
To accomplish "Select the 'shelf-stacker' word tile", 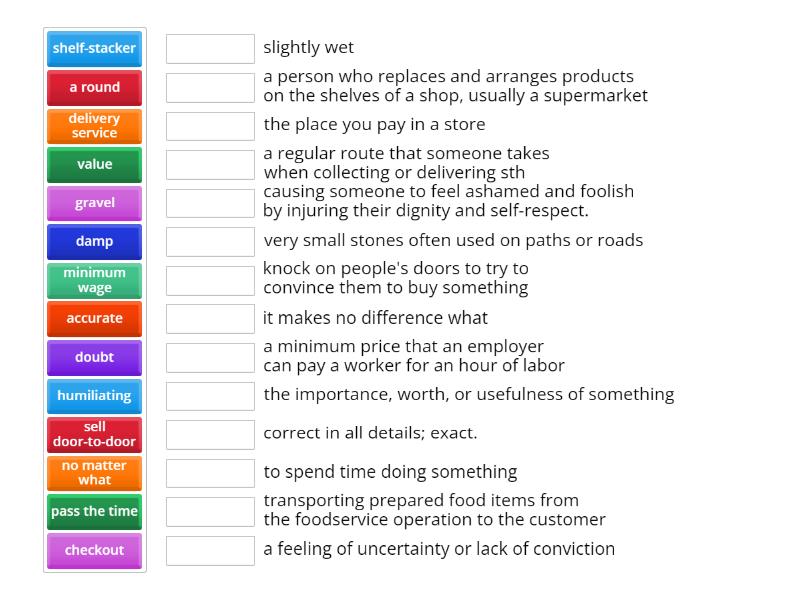I will [x=94, y=48].
